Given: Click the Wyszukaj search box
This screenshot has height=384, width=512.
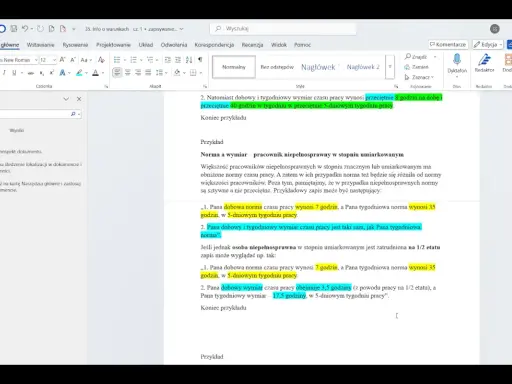Looking at the screenshot, I should point(283,29).
